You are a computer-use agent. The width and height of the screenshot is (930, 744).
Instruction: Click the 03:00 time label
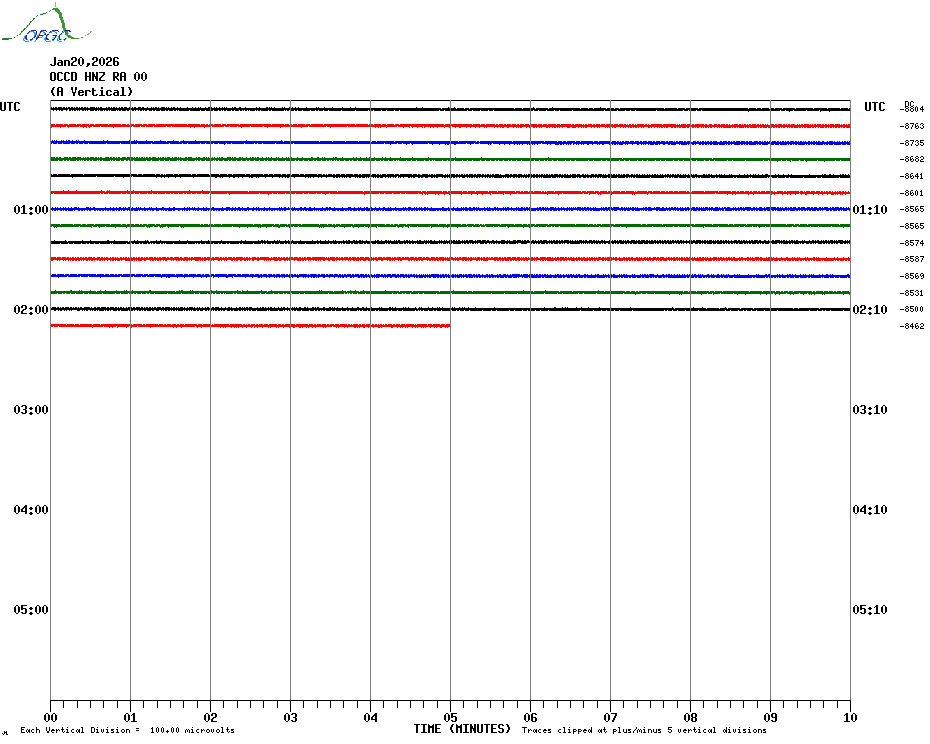[x=31, y=409]
